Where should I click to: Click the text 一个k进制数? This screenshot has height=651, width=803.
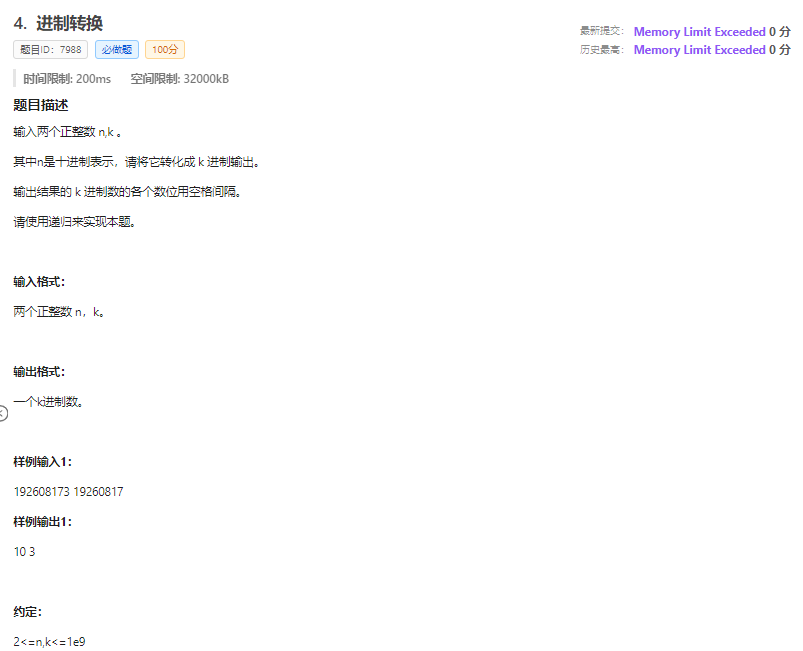48,402
